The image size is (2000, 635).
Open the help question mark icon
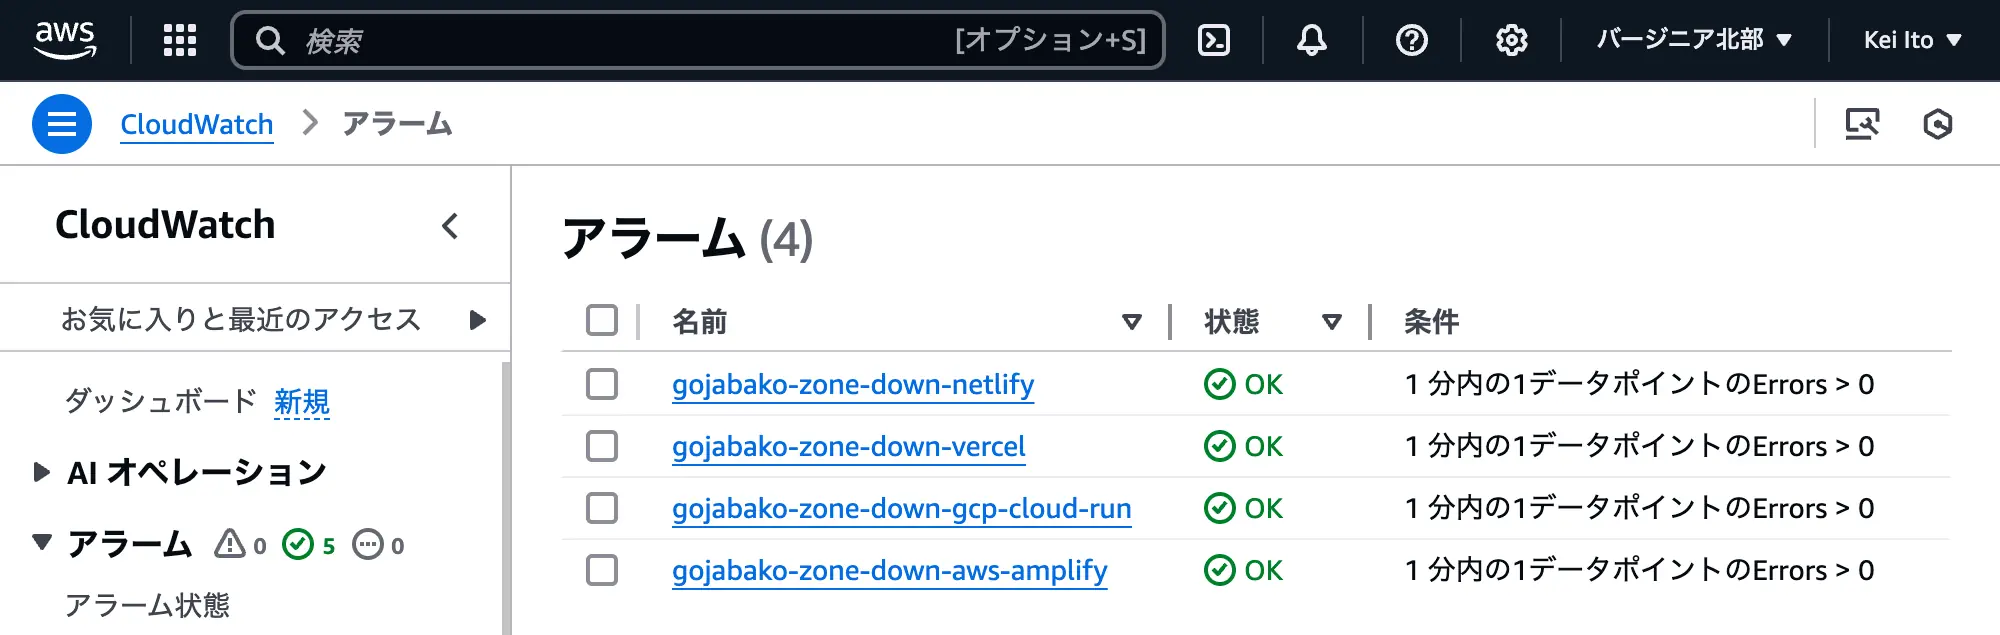[x=1412, y=40]
